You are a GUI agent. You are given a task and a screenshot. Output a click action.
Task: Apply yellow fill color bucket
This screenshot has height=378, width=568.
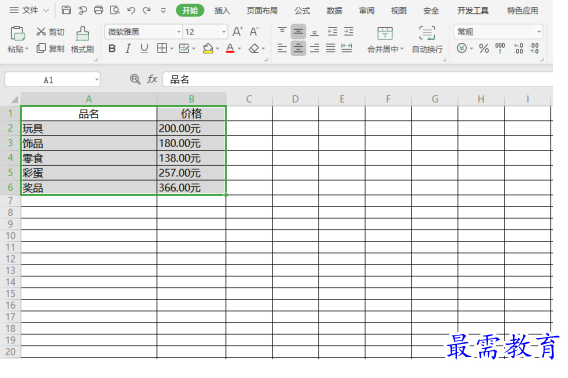point(208,48)
